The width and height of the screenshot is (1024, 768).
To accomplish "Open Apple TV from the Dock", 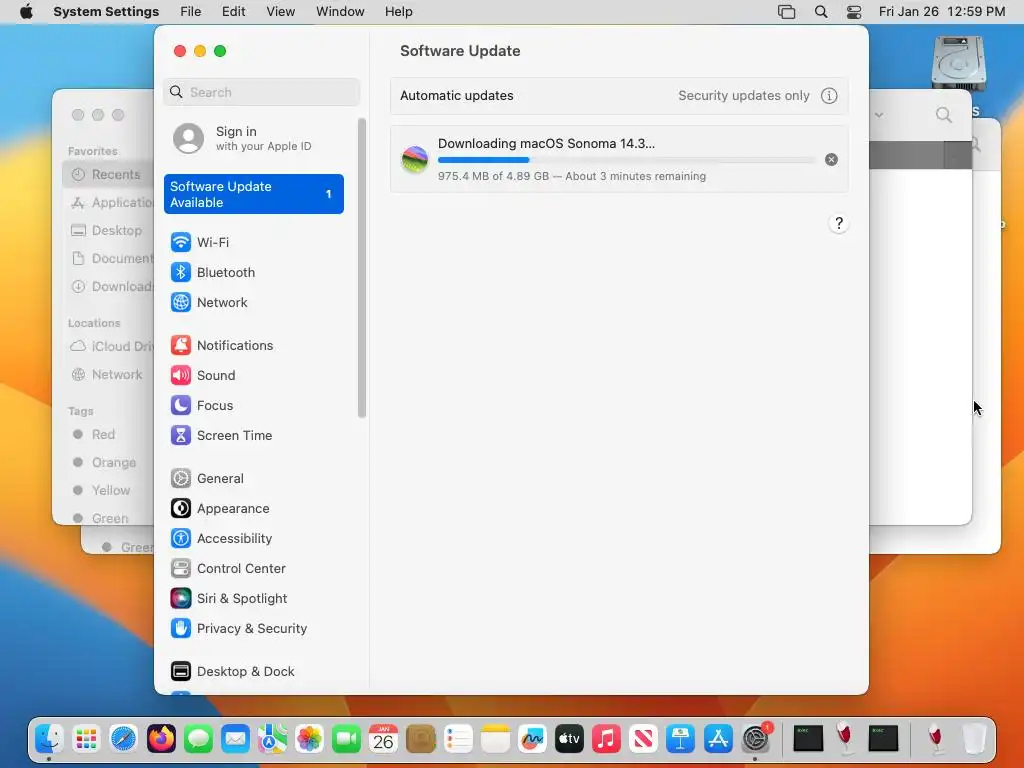I will point(569,739).
